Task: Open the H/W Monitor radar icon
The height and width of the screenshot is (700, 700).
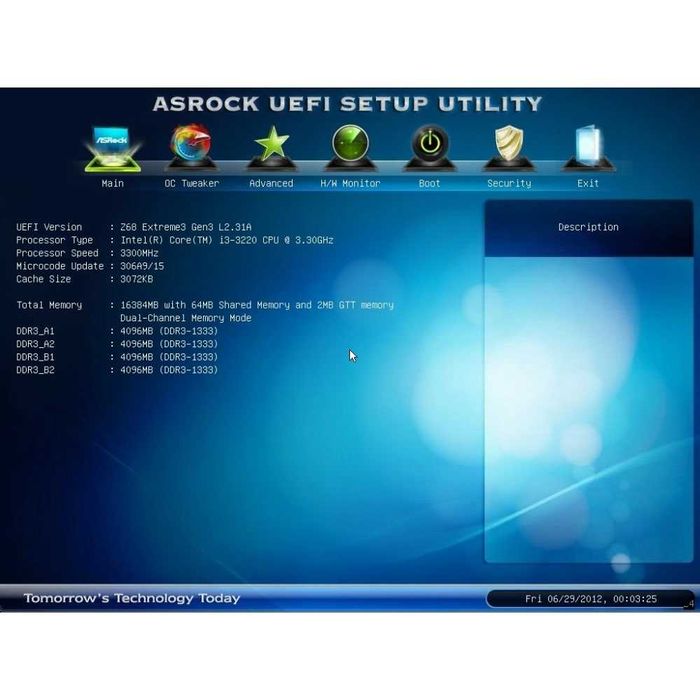Action: coord(350,148)
